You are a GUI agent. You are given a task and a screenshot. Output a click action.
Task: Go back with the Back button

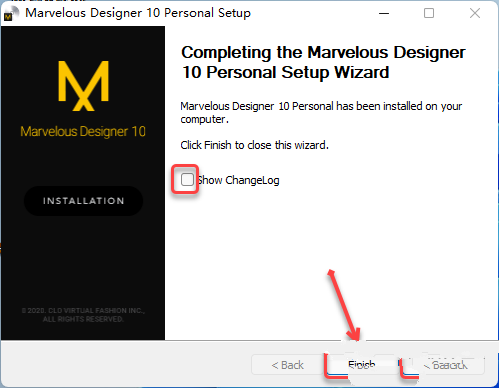tap(287, 365)
